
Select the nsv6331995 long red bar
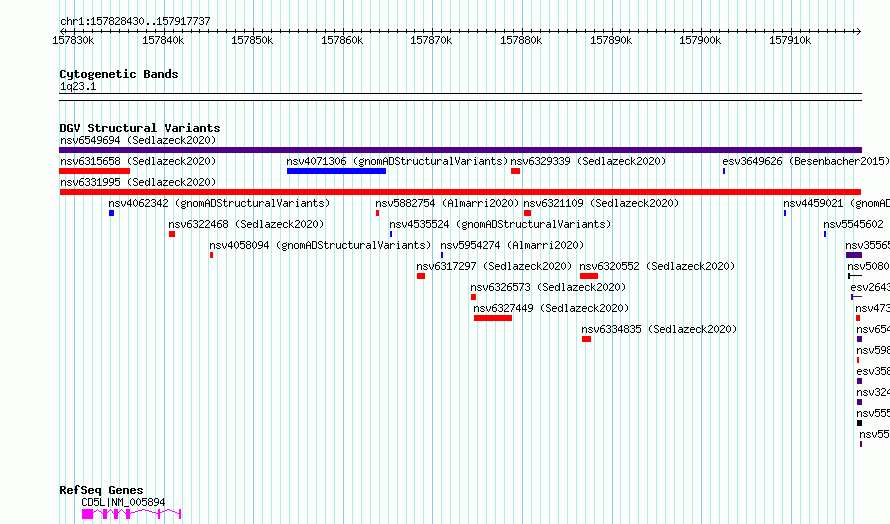460,192
